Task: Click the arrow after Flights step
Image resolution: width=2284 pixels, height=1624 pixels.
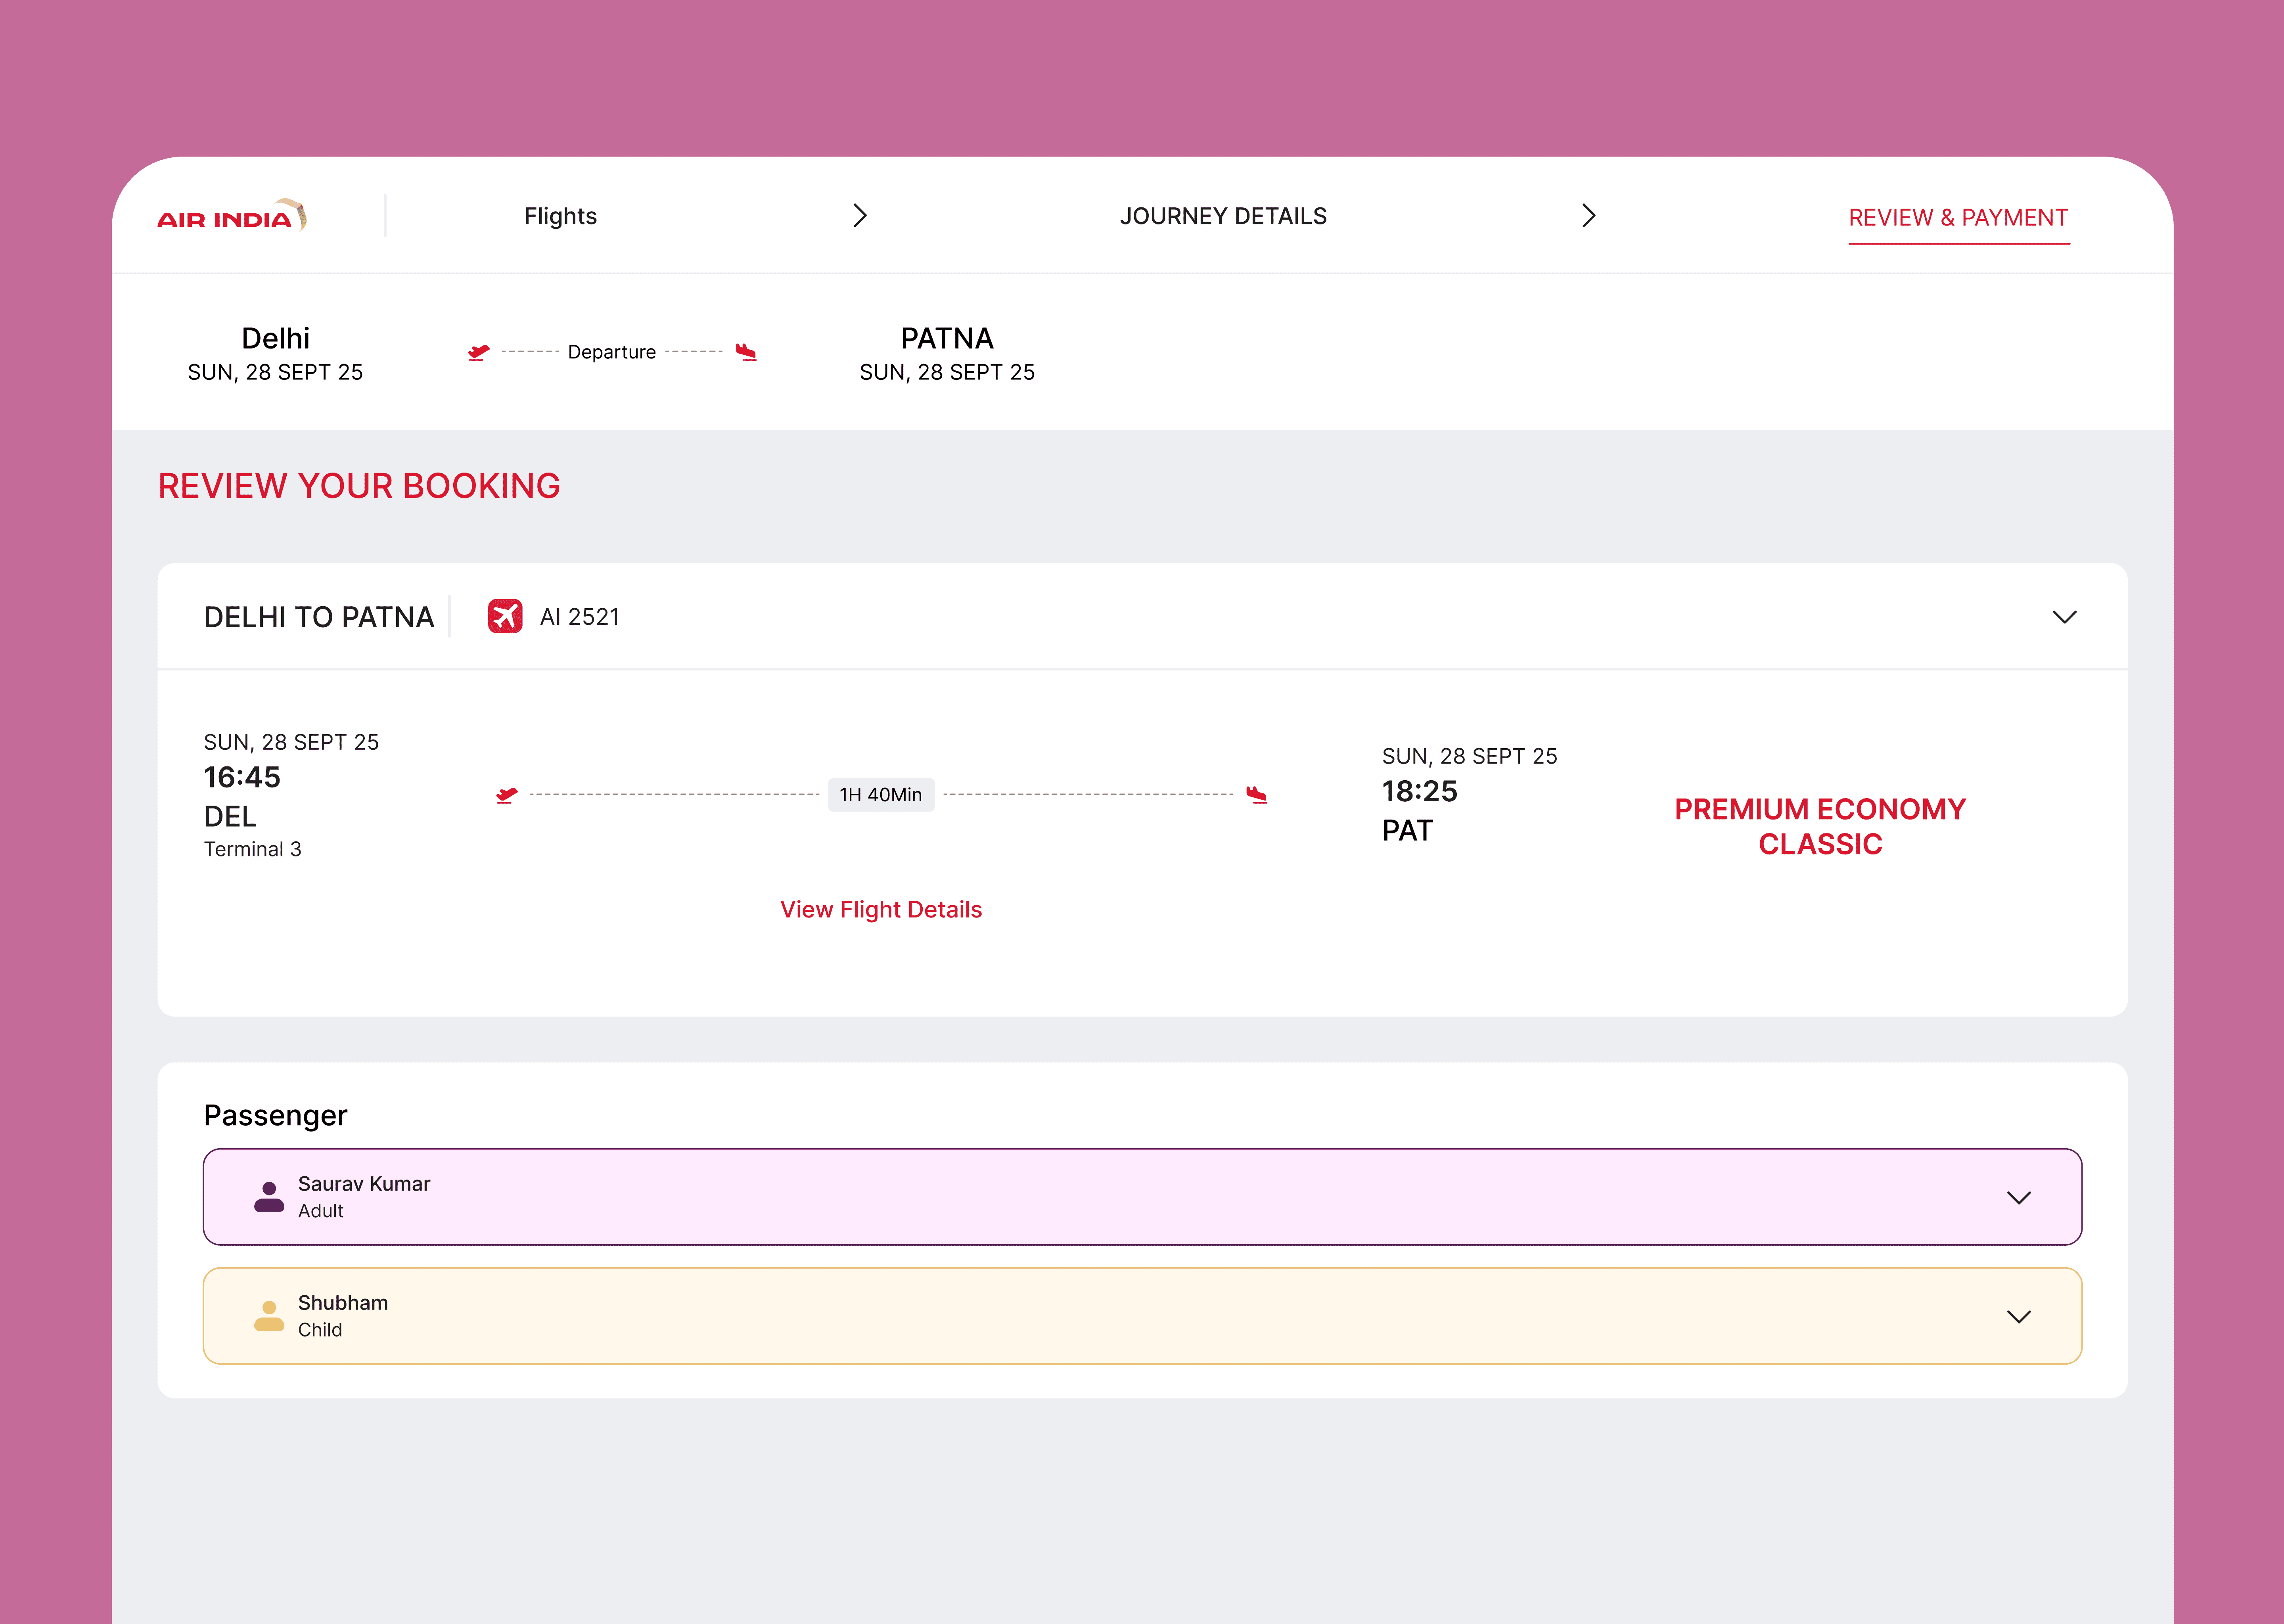Action: pyautogui.click(x=859, y=216)
